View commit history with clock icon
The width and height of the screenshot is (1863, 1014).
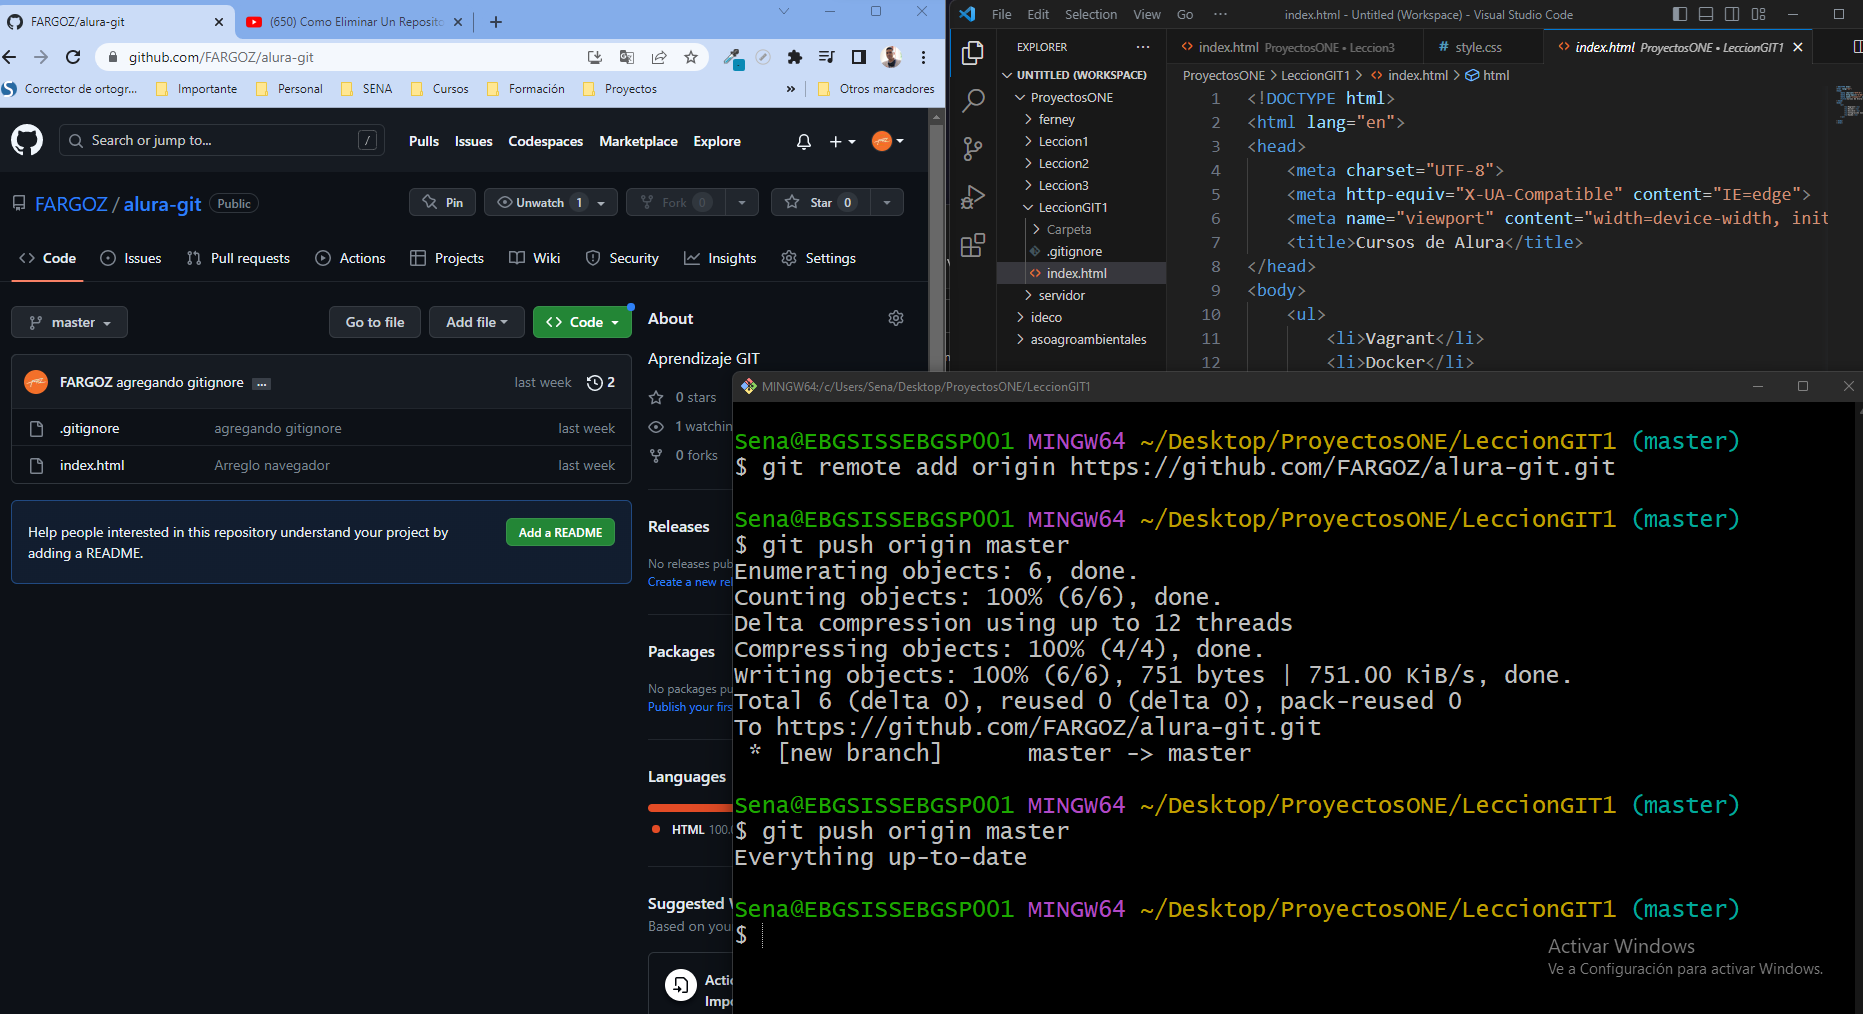(601, 382)
